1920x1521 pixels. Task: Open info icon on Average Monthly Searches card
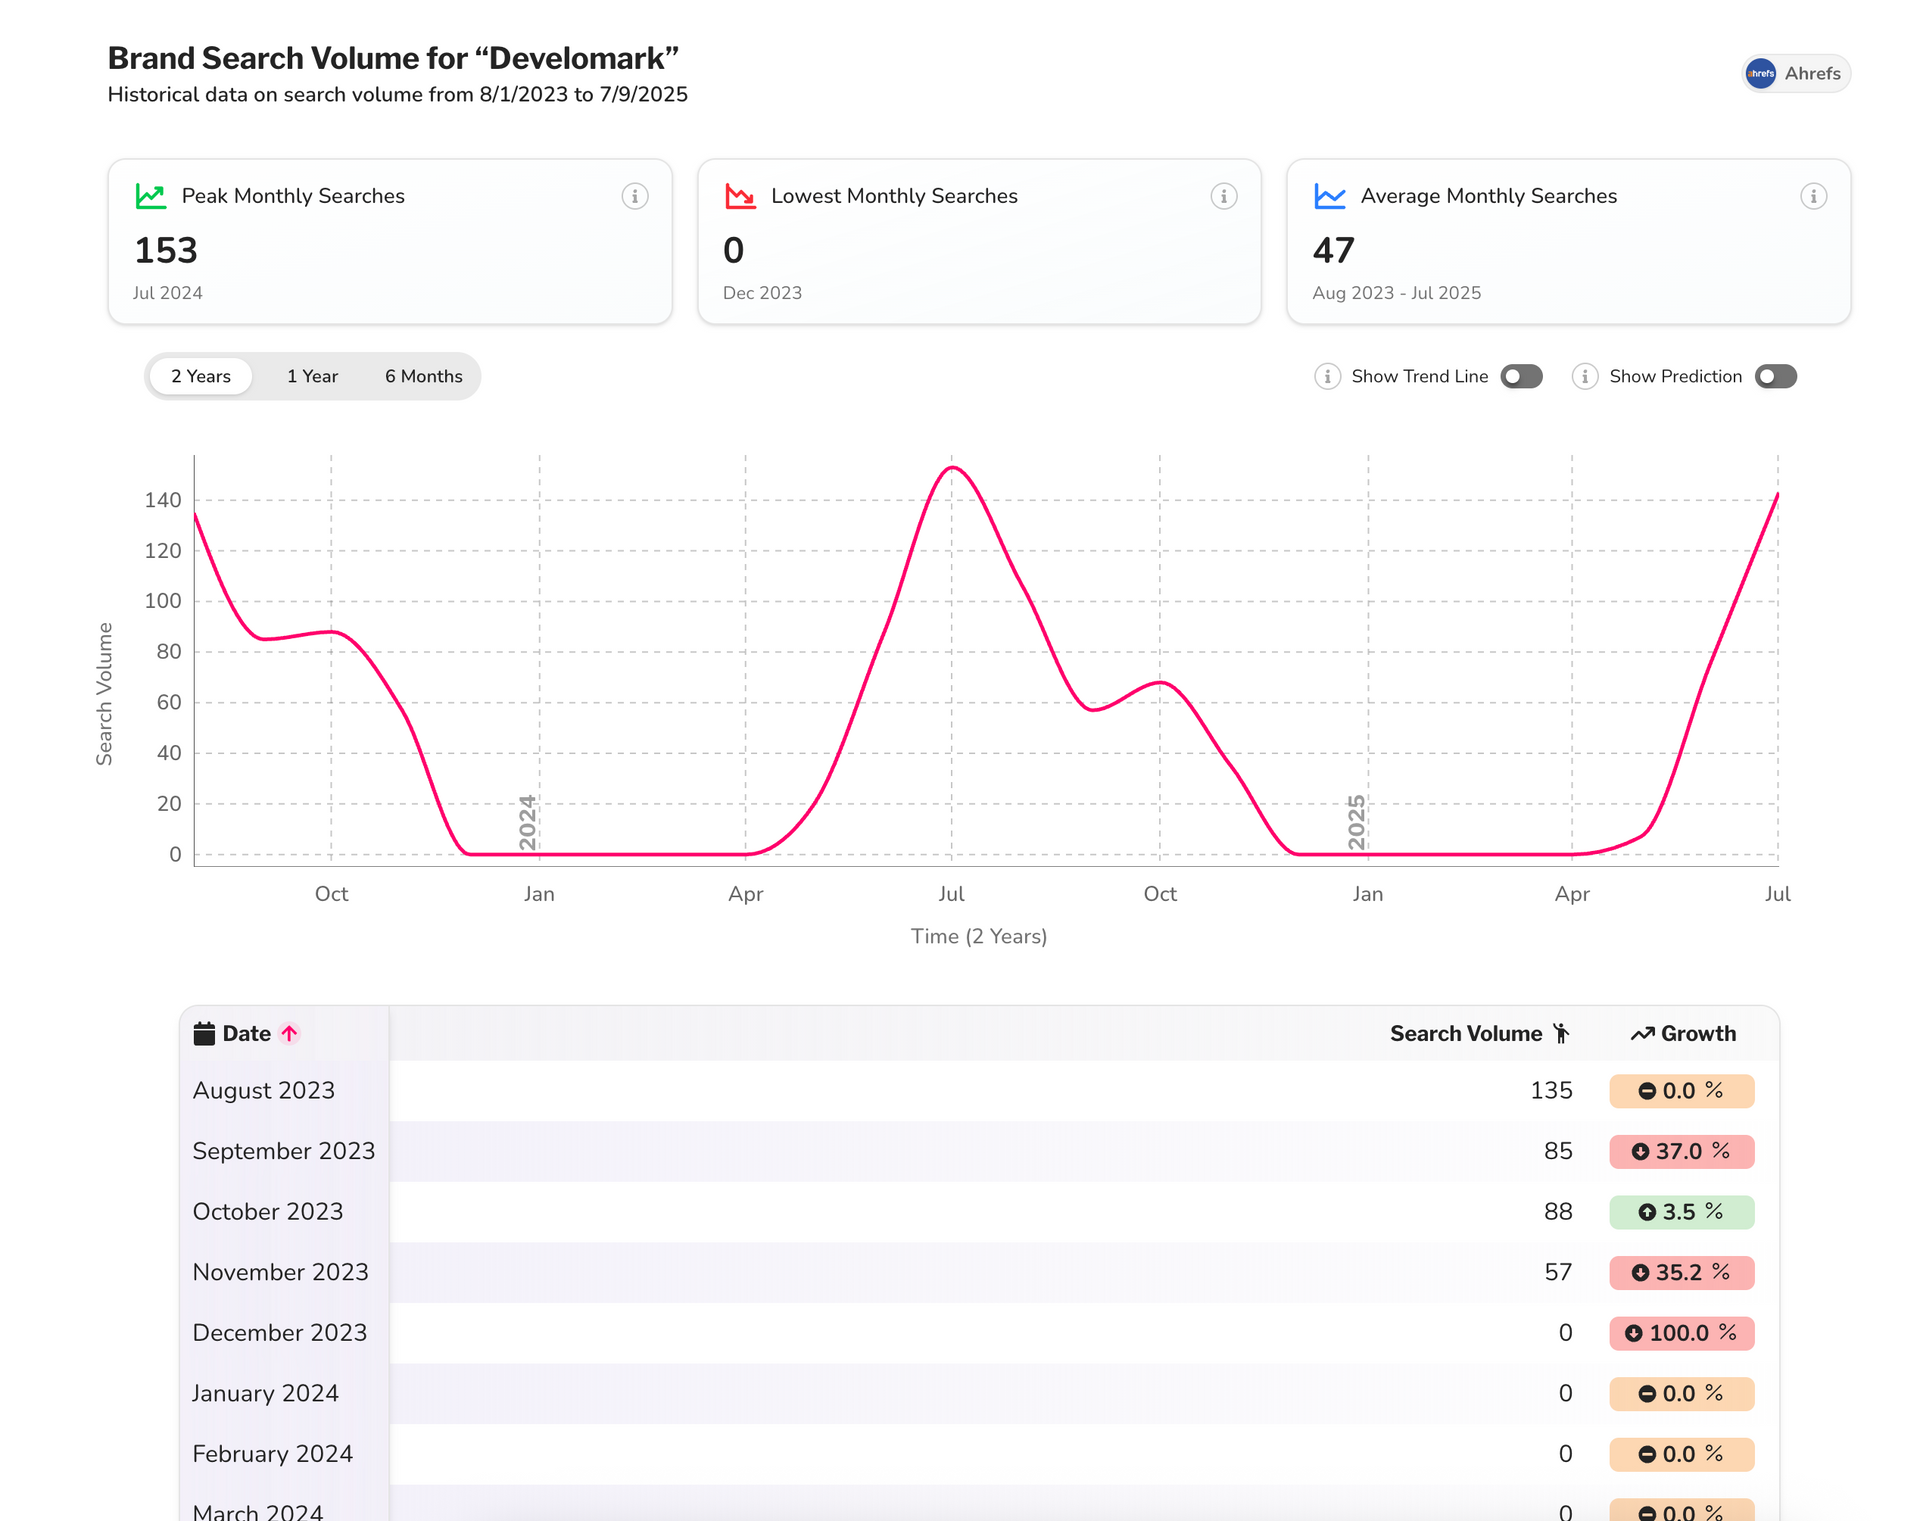pyautogui.click(x=1814, y=196)
